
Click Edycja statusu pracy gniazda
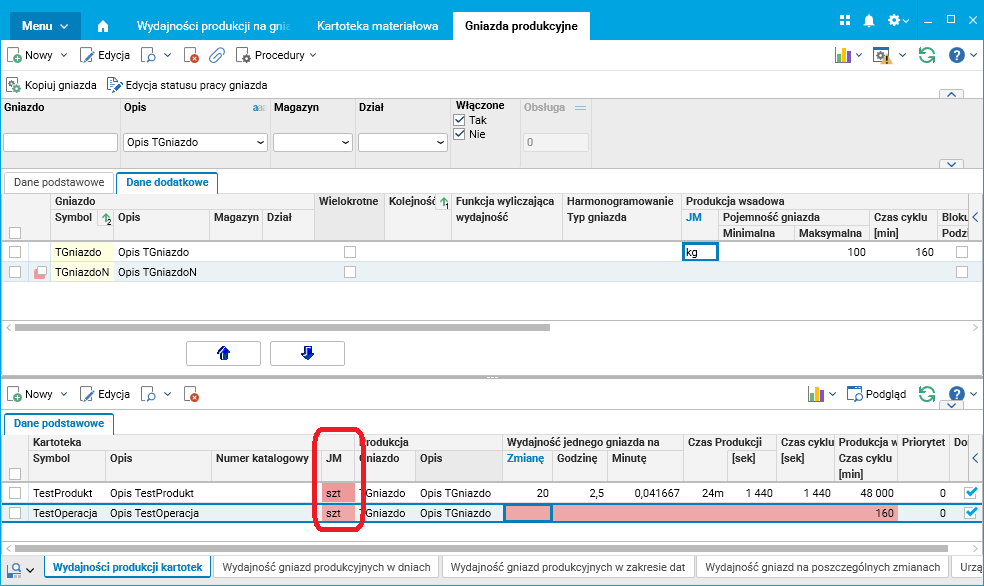187,85
